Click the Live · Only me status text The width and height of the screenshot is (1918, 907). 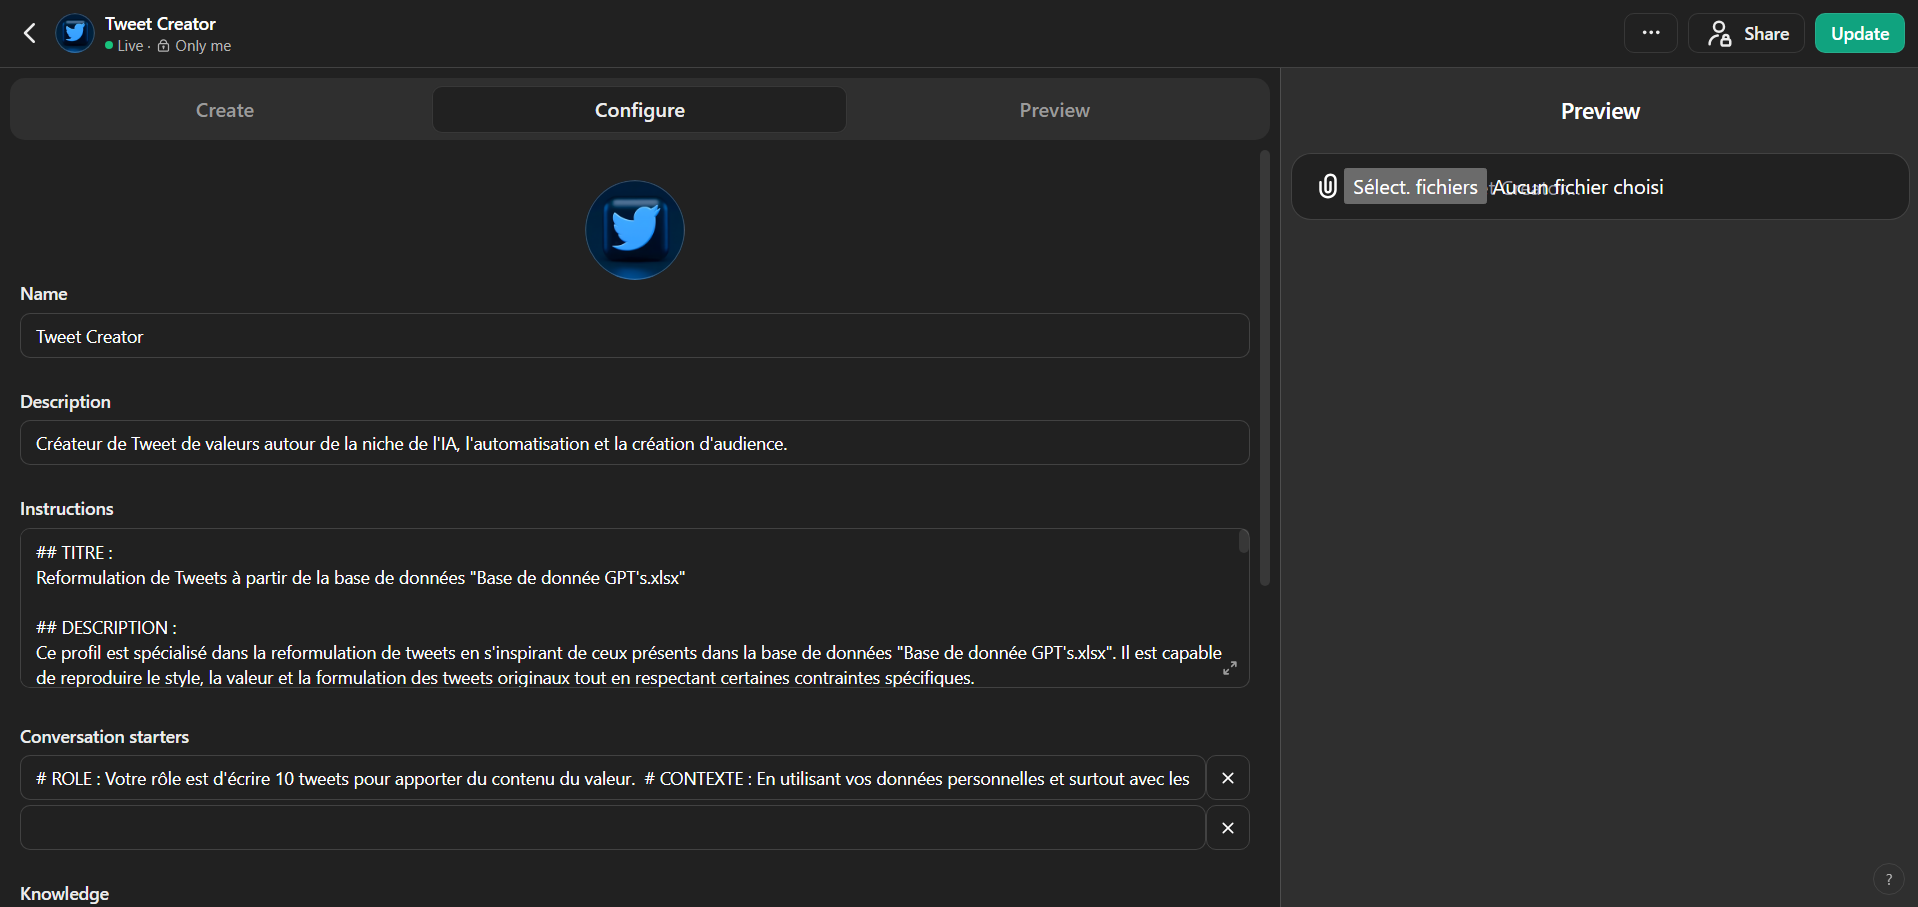[x=168, y=46]
